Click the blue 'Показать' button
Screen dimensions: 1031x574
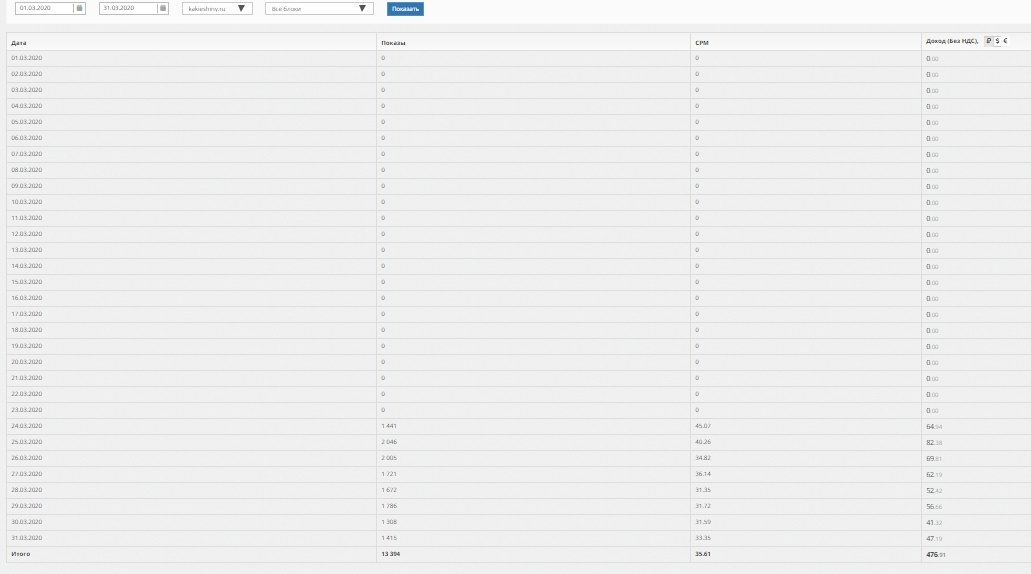[405, 9]
